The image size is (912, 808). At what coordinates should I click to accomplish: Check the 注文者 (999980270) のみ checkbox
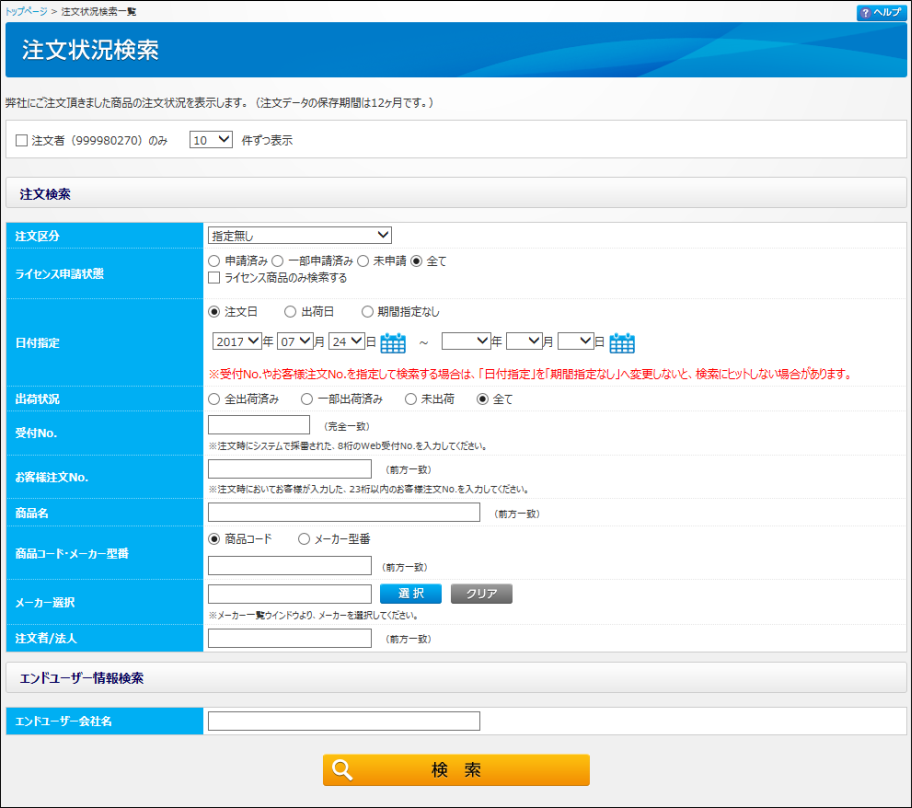pos(21,141)
